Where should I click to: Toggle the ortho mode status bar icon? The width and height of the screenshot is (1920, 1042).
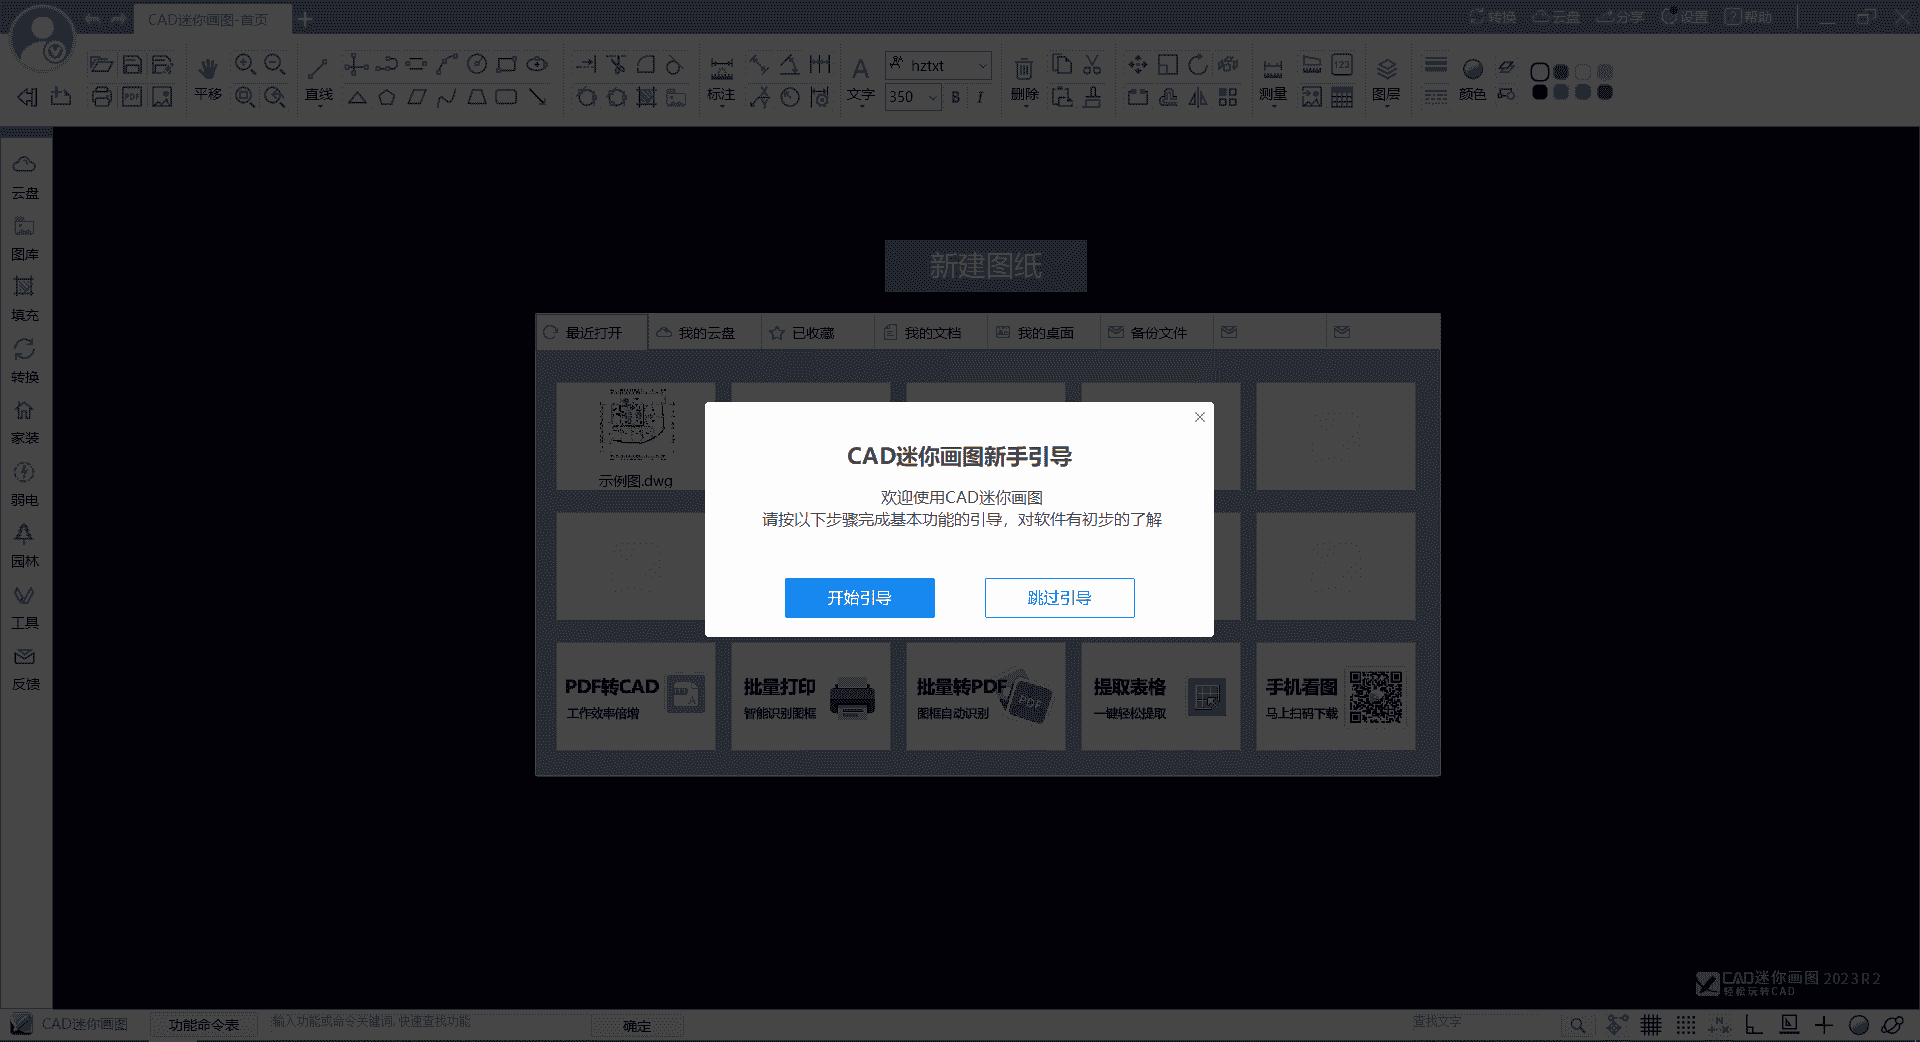pos(1754,1025)
